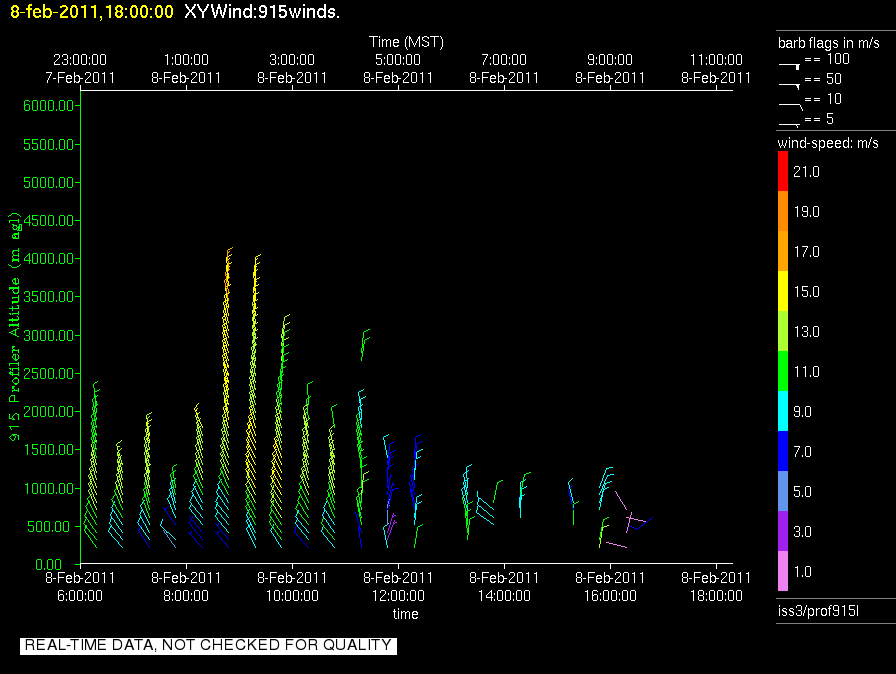Select the 16:00:00 bottom time axis tick
The image size is (896, 674).
coord(609,594)
